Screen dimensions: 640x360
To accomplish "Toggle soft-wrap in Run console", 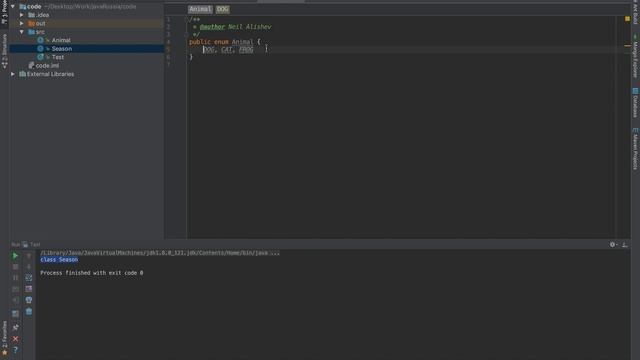I will [x=29, y=278].
